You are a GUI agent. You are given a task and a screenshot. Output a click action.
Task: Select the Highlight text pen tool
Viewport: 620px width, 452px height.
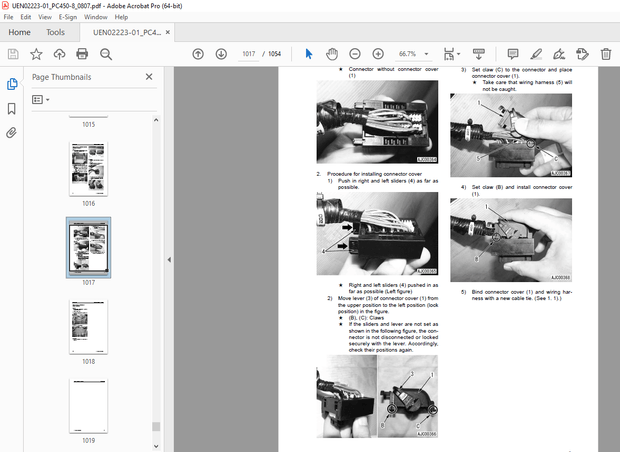(x=536, y=54)
